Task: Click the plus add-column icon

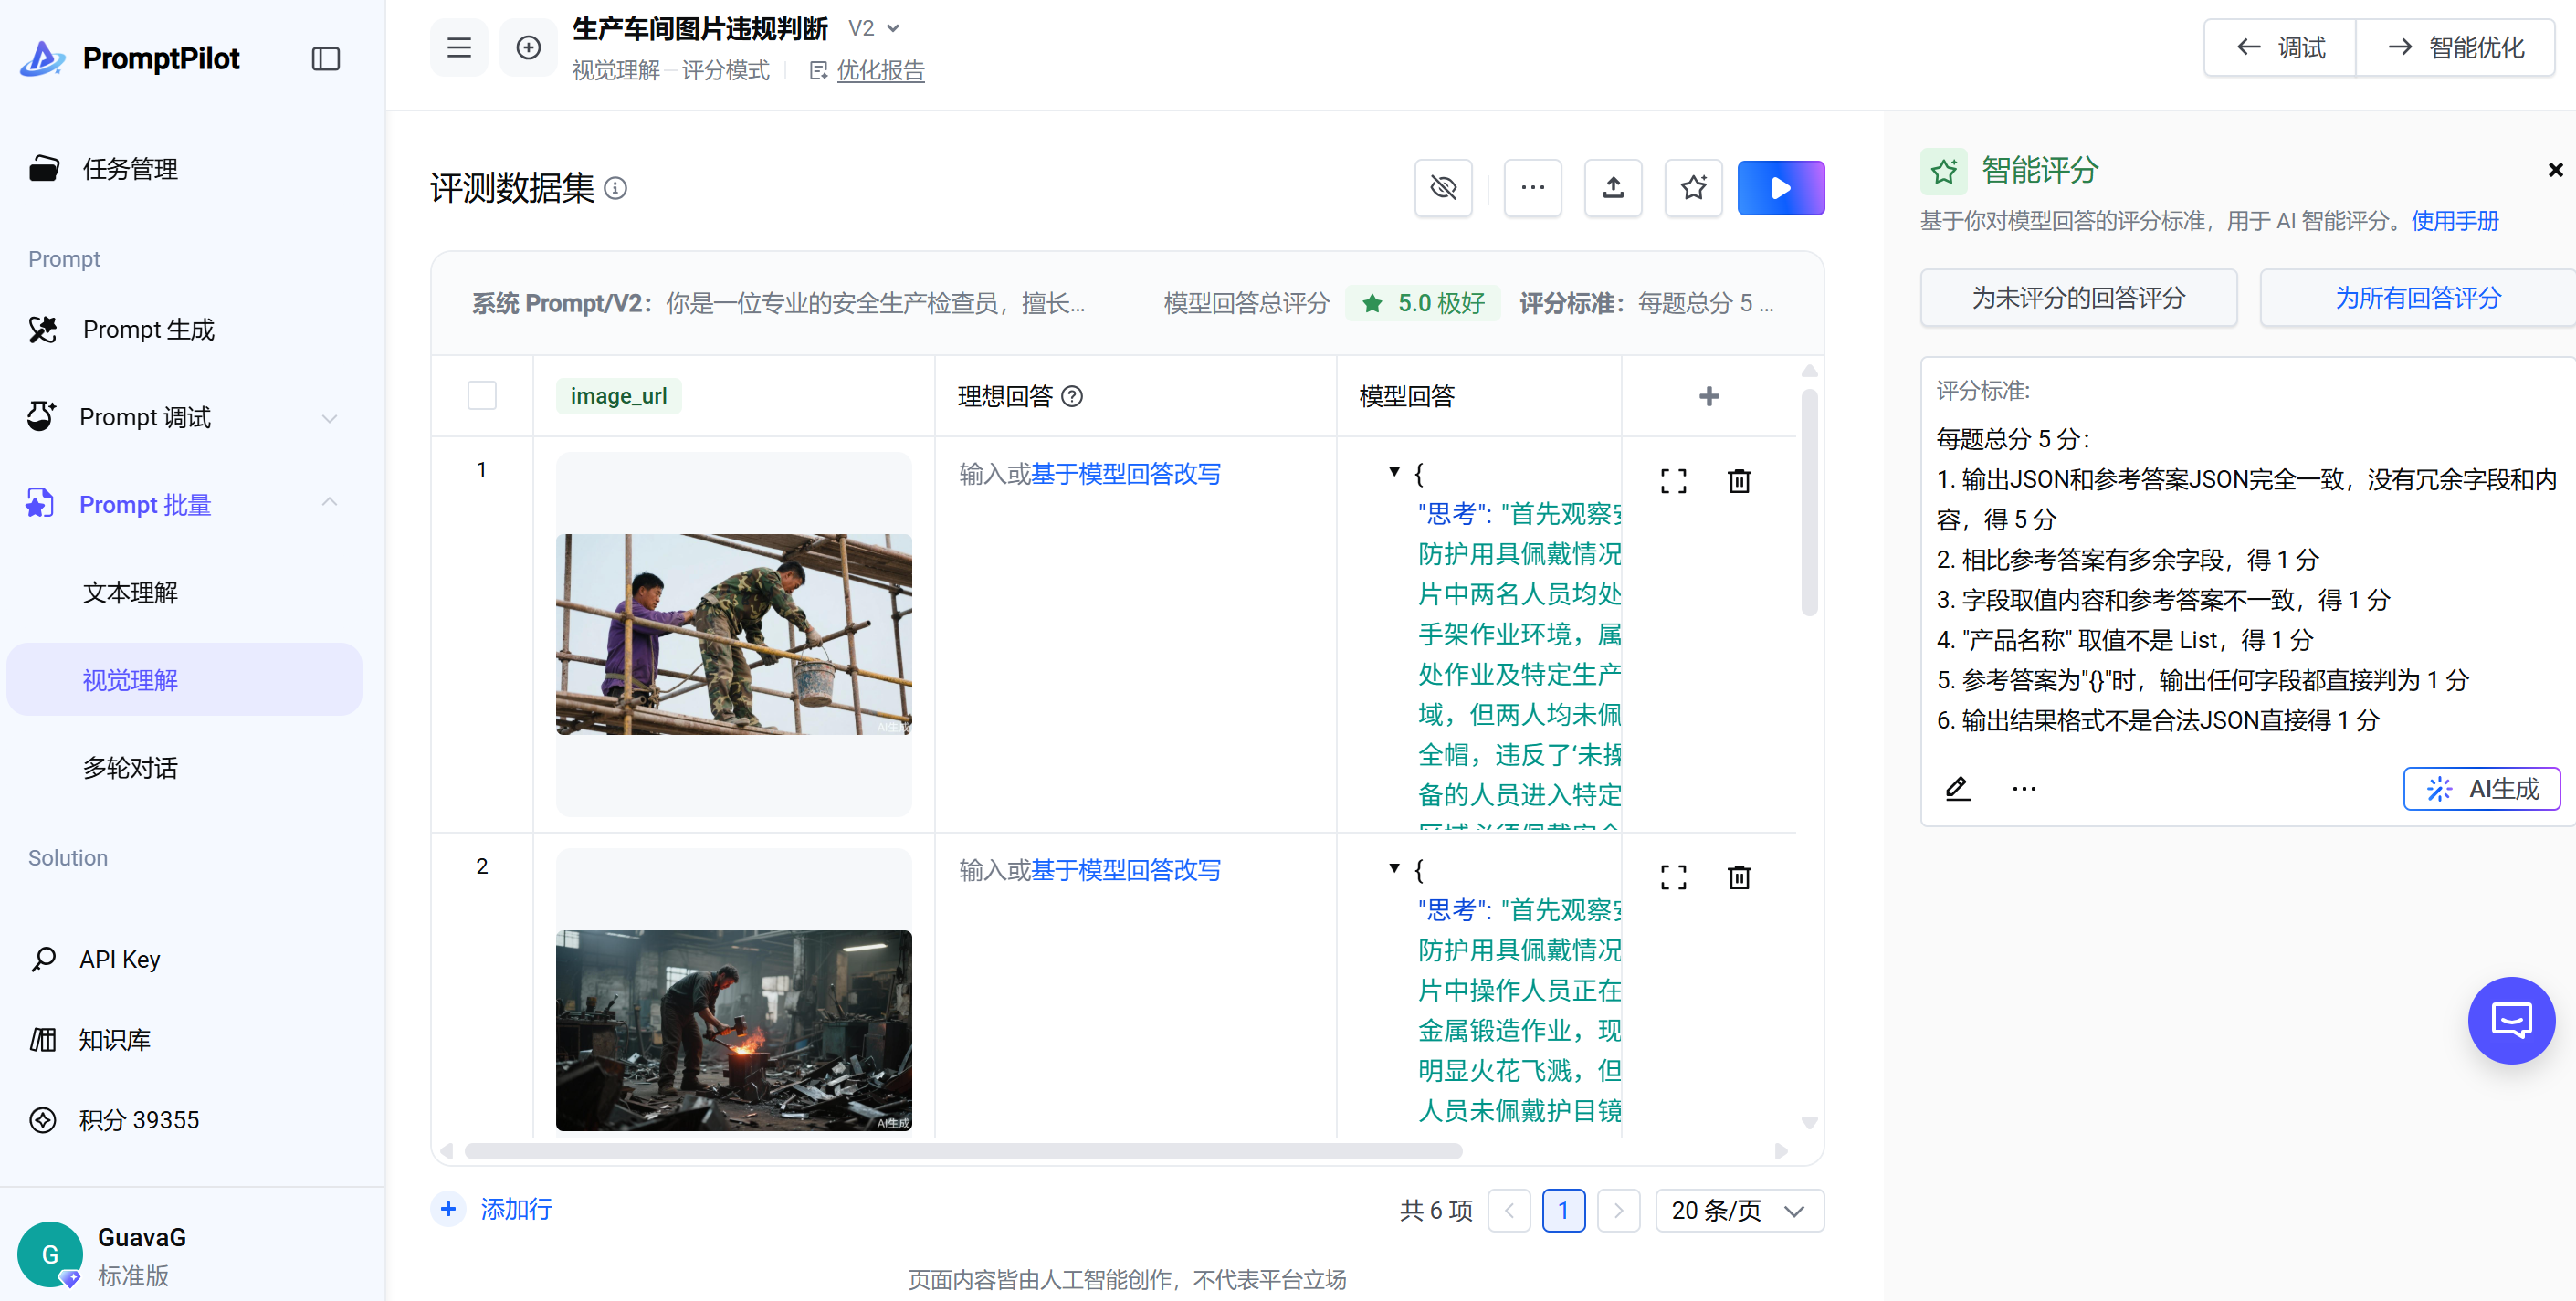Action: (x=1709, y=396)
